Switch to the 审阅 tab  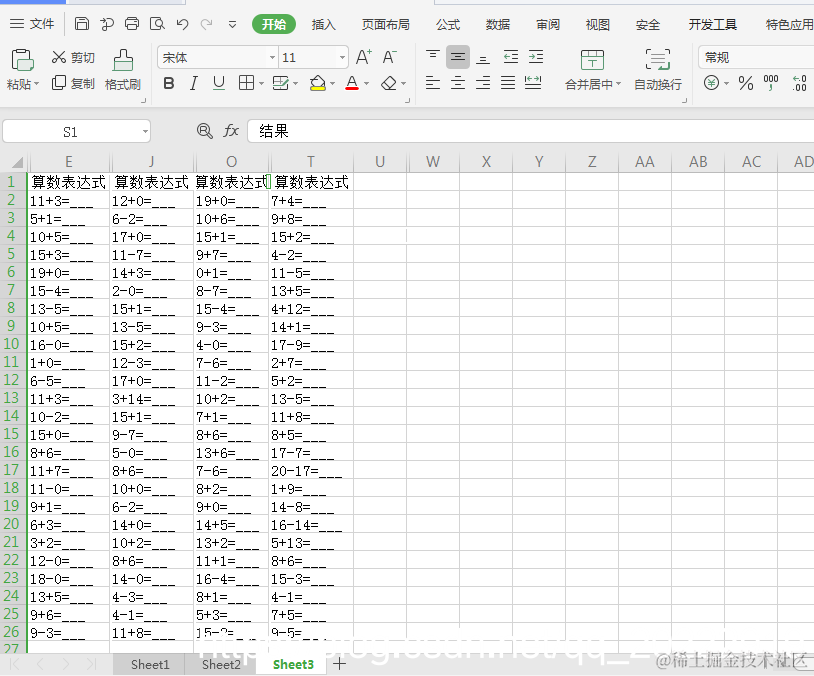tap(548, 24)
